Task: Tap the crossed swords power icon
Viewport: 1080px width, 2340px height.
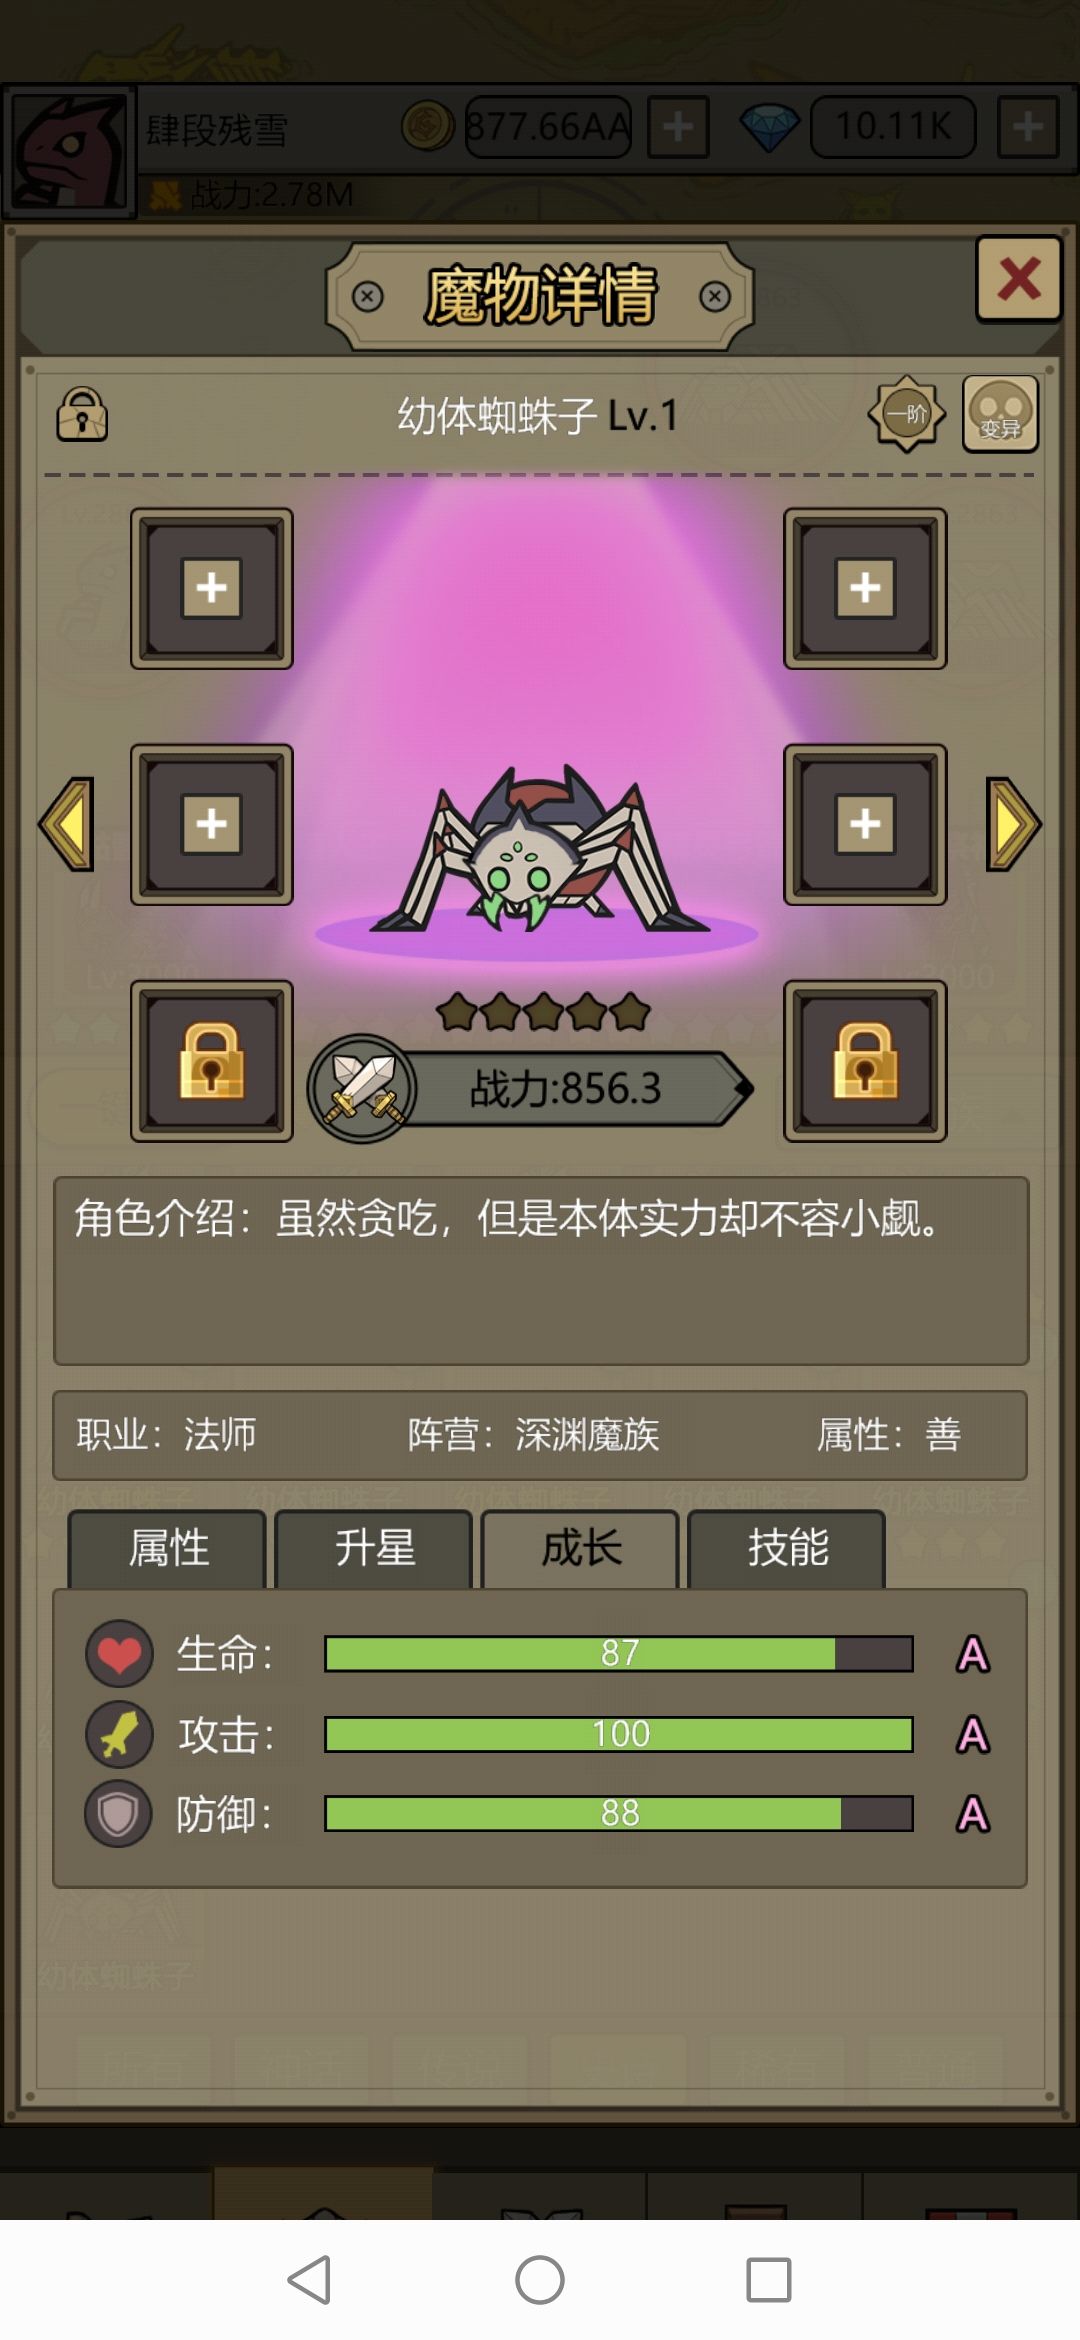Action: [362, 1088]
